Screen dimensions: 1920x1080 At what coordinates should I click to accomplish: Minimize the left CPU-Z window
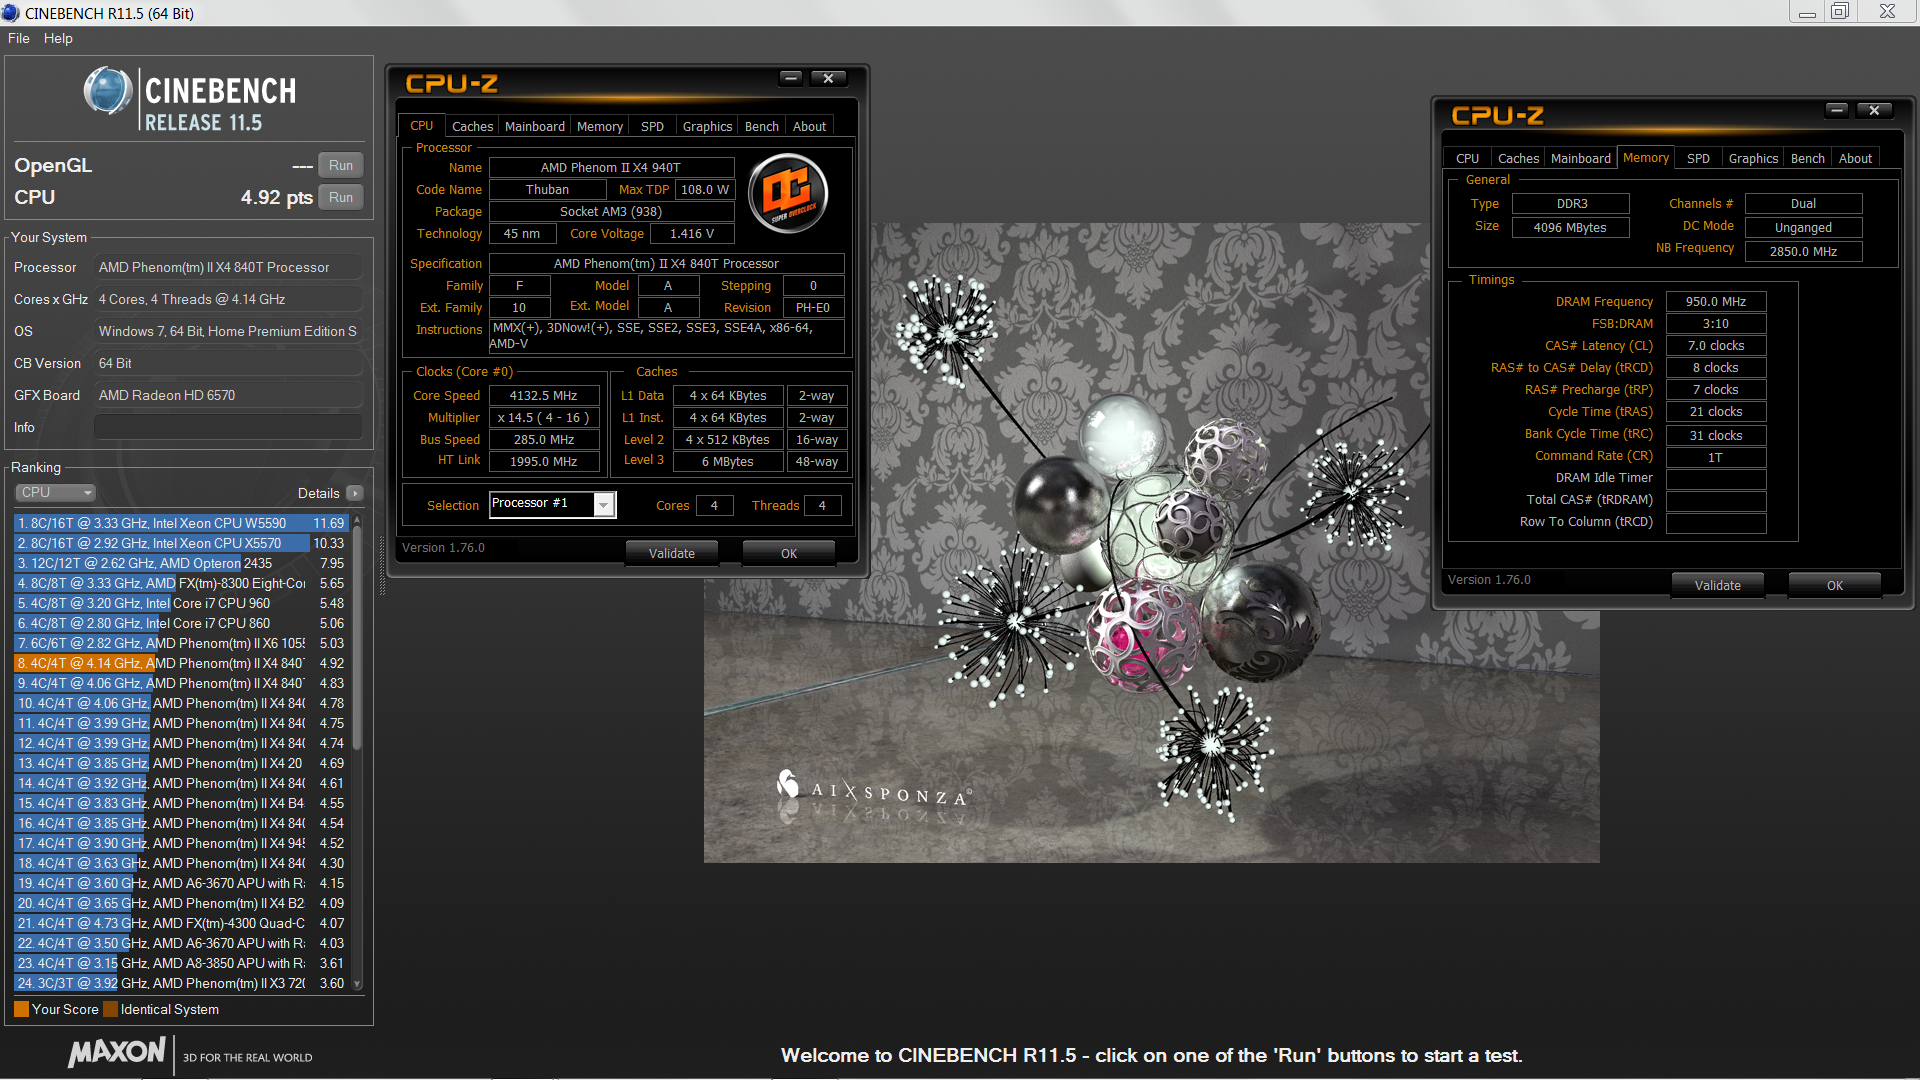tap(791, 78)
